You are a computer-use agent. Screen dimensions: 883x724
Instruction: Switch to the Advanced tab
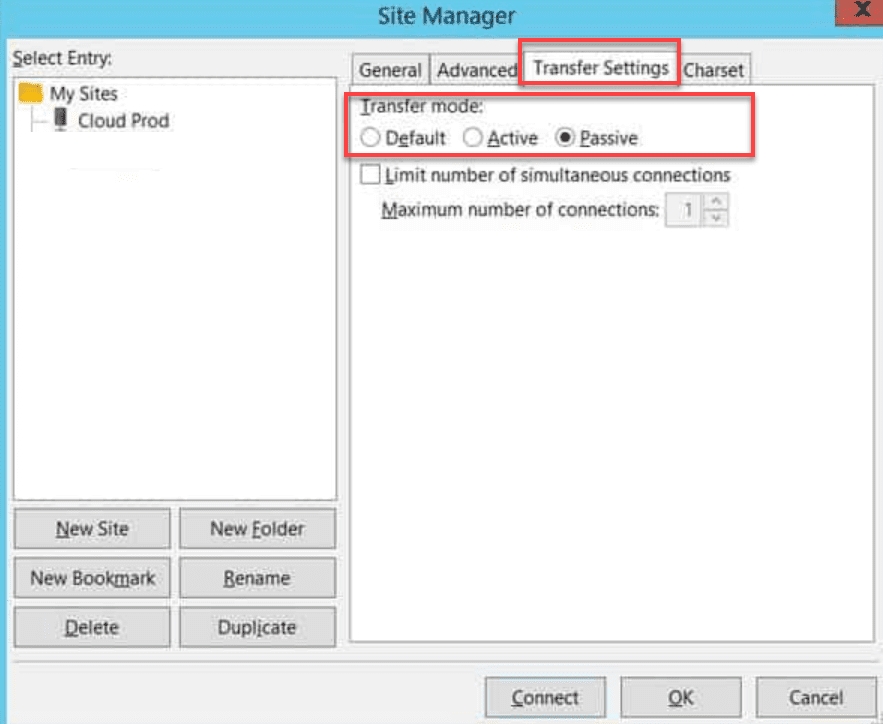coord(476,69)
